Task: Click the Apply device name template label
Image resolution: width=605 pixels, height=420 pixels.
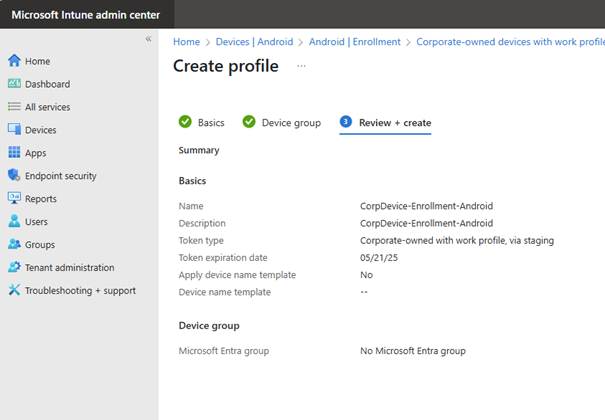Action: click(x=237, y=275)
